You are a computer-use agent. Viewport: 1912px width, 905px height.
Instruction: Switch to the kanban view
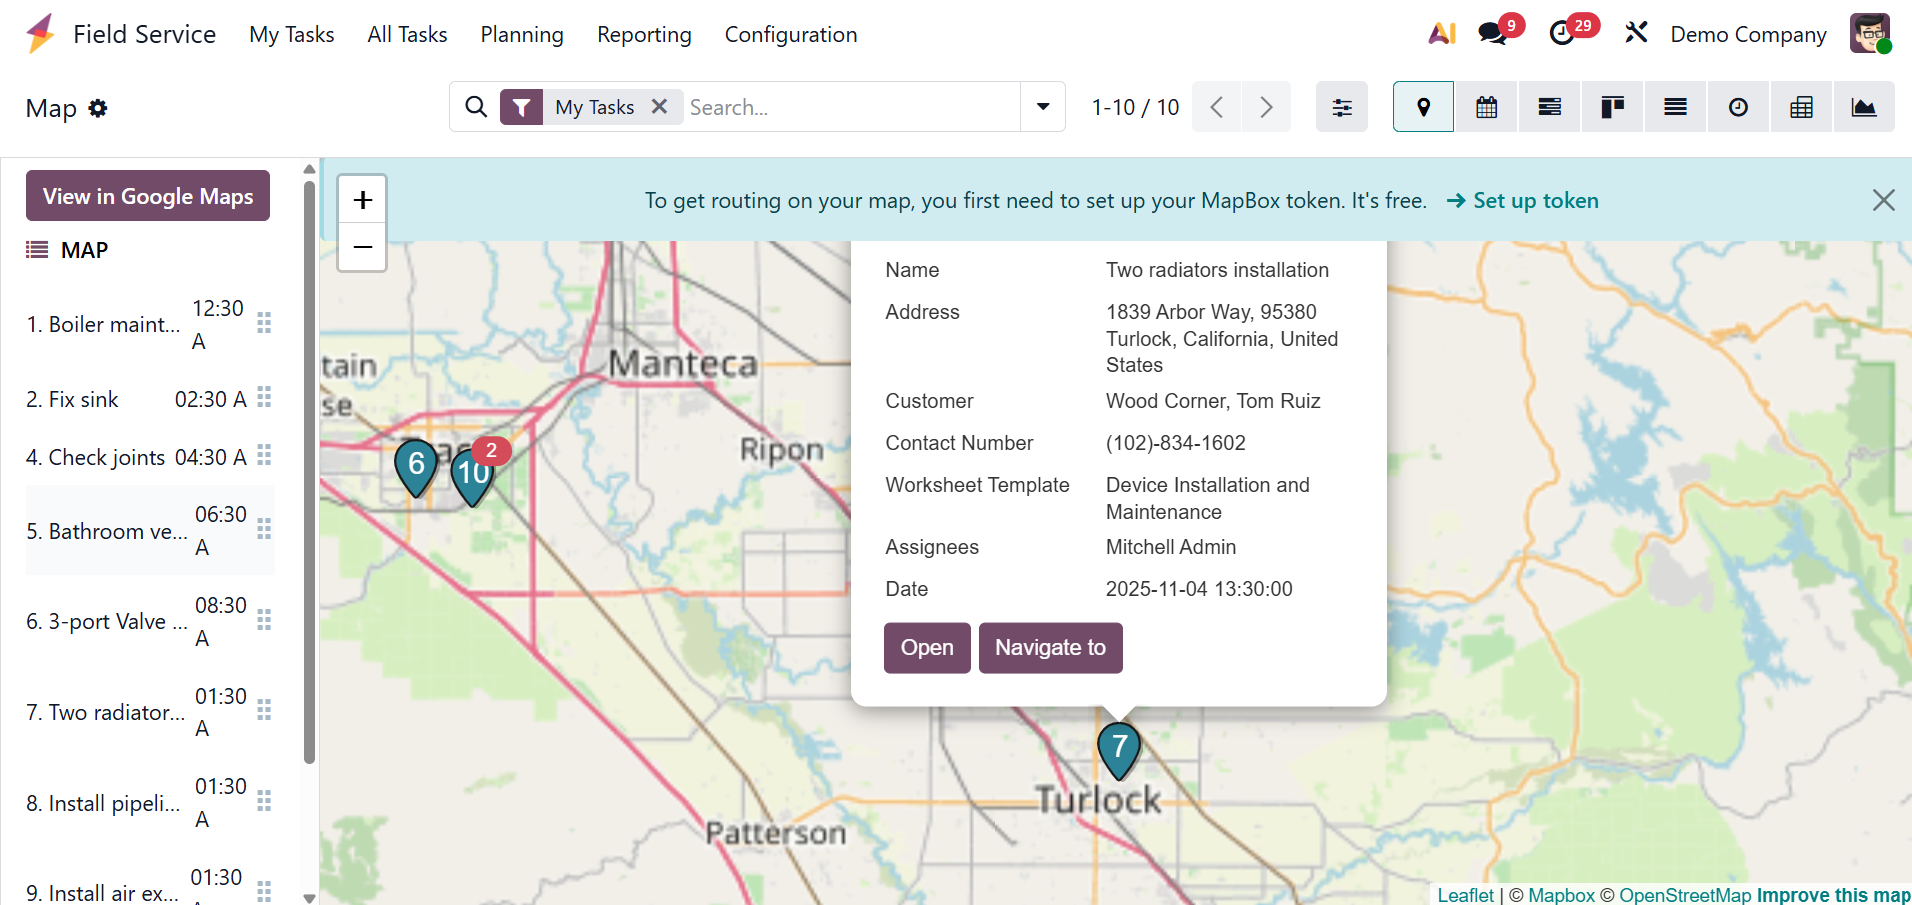point(1612,107)
